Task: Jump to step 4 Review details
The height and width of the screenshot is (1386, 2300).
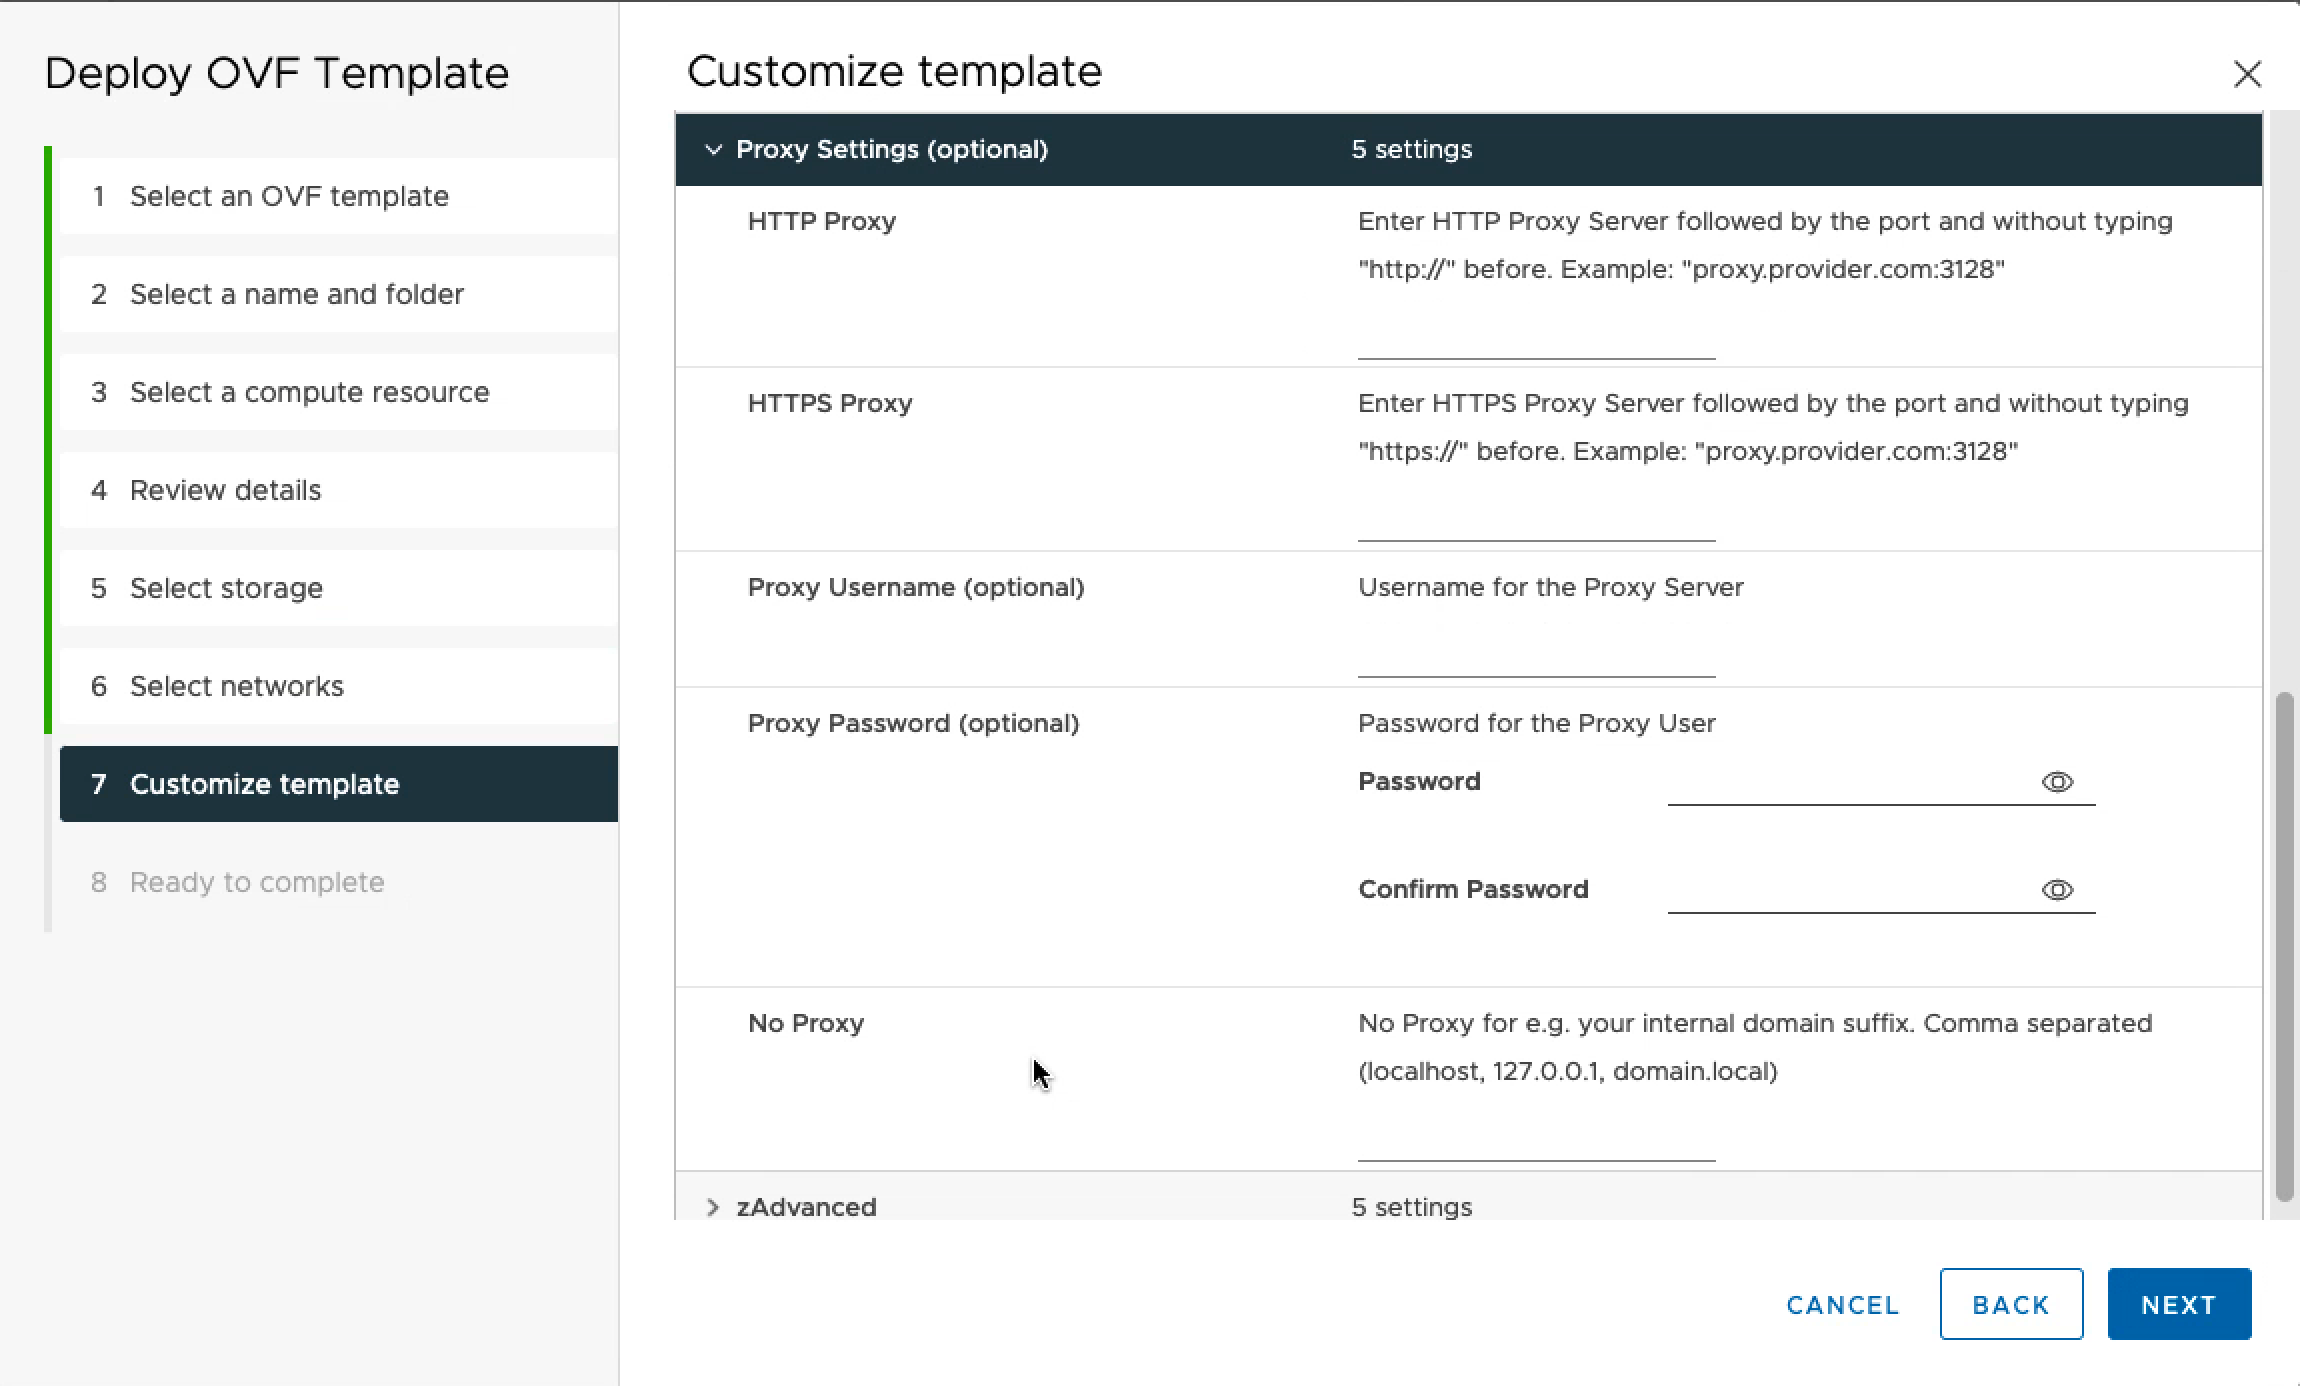Action: click(x=225, y=490)
